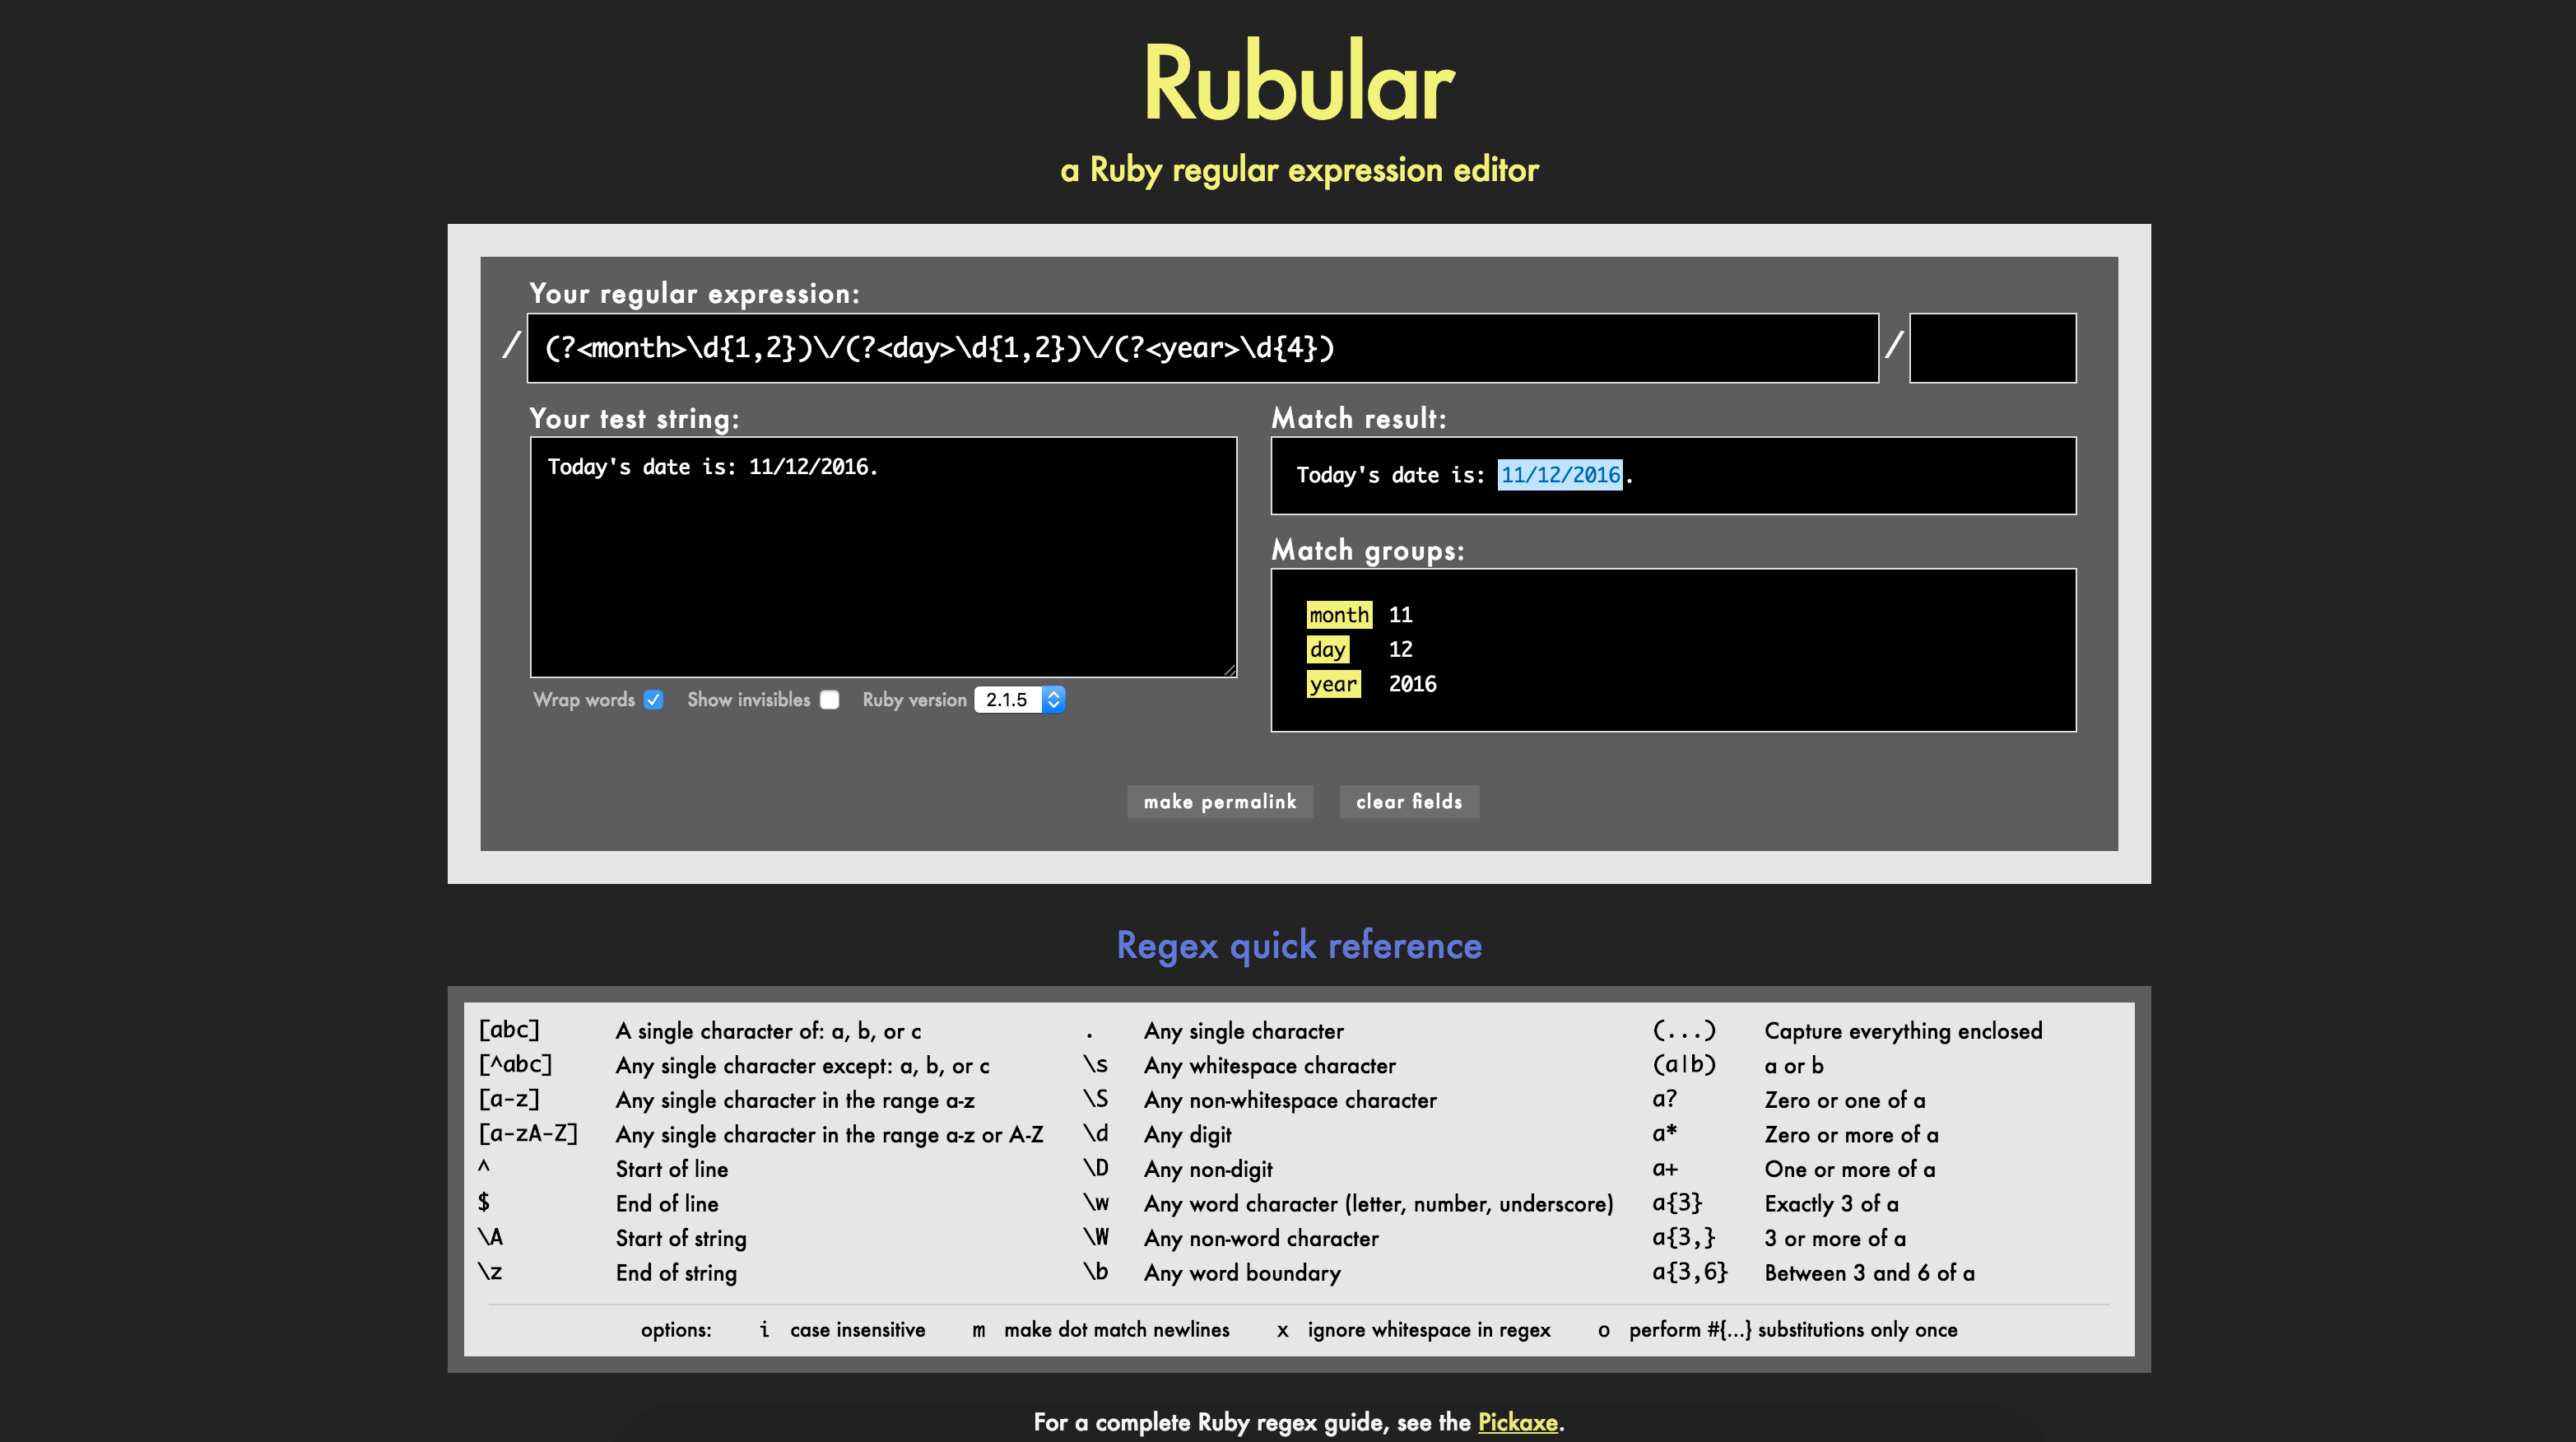The image size is (2576, 1442).
Task: Click the case insensitive option row
Action: [x=857, y=1330]
